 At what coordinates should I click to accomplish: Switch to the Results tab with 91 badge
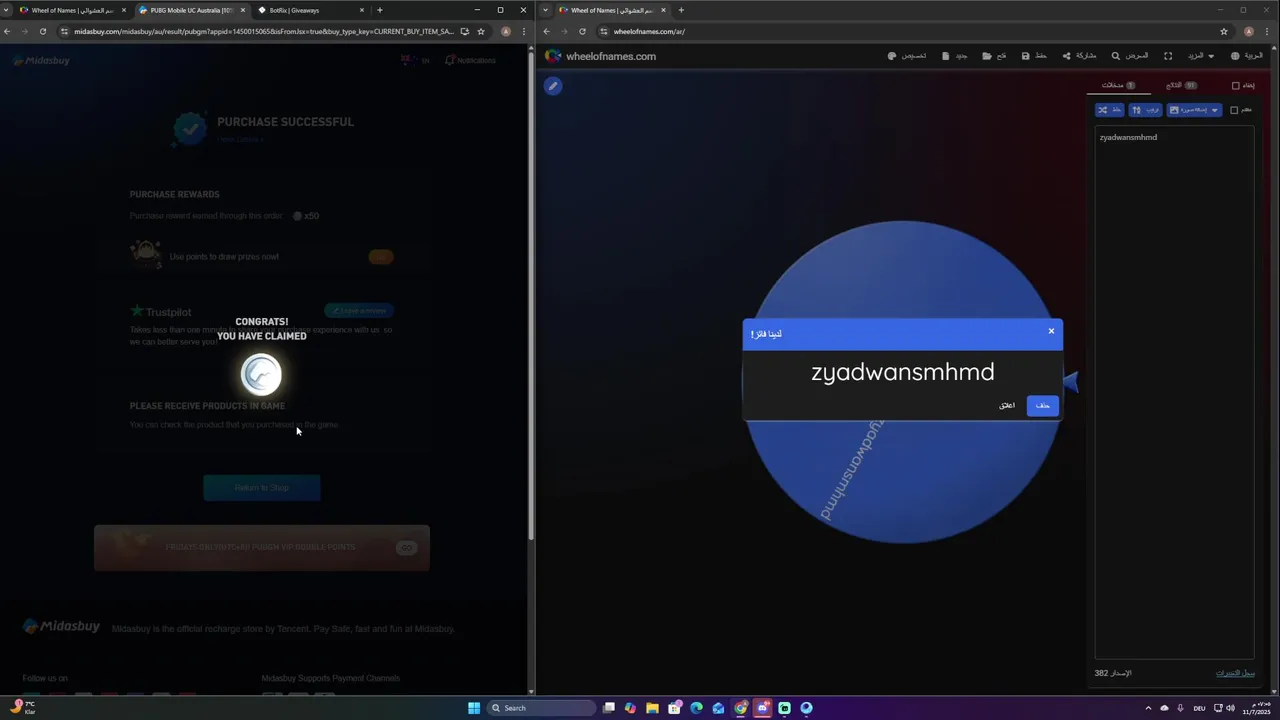tap(1182, 85)
